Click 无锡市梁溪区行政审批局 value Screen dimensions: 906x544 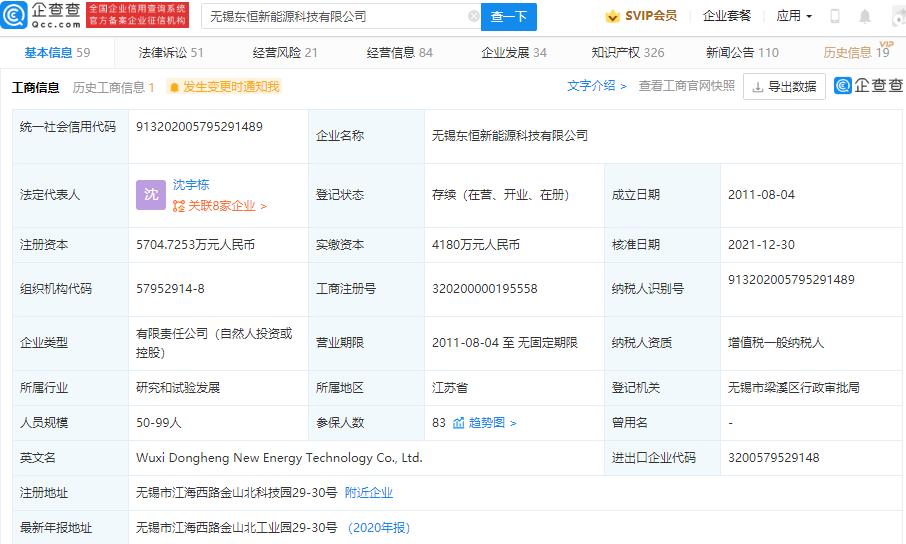click(794, 388)
